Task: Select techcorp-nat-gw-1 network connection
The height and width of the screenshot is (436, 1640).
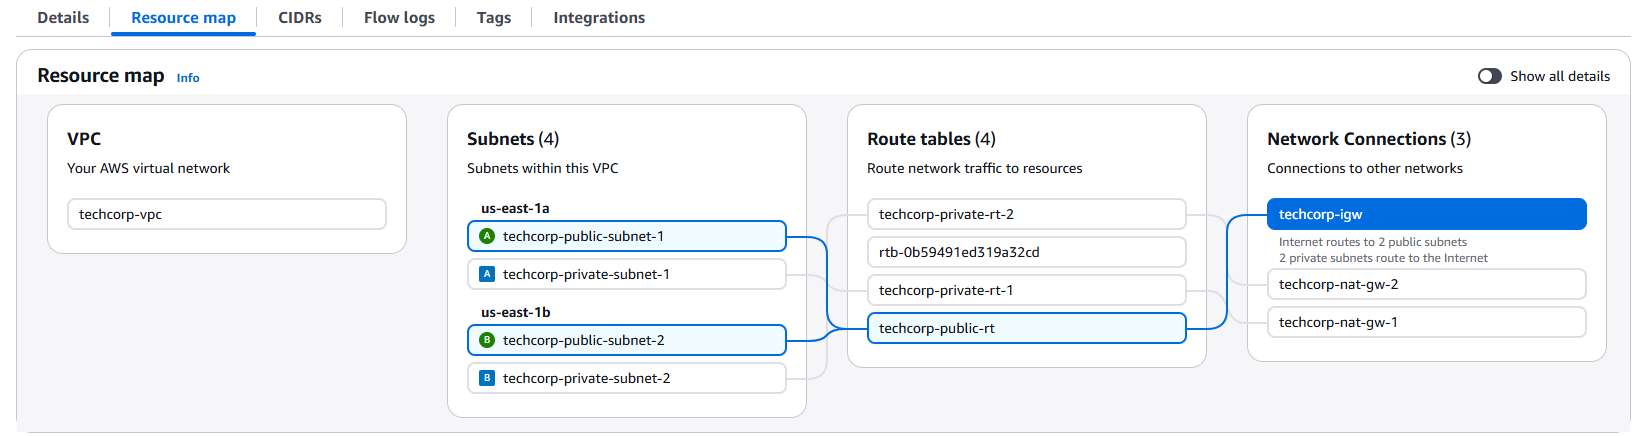Action: [x=1426, y=322]
